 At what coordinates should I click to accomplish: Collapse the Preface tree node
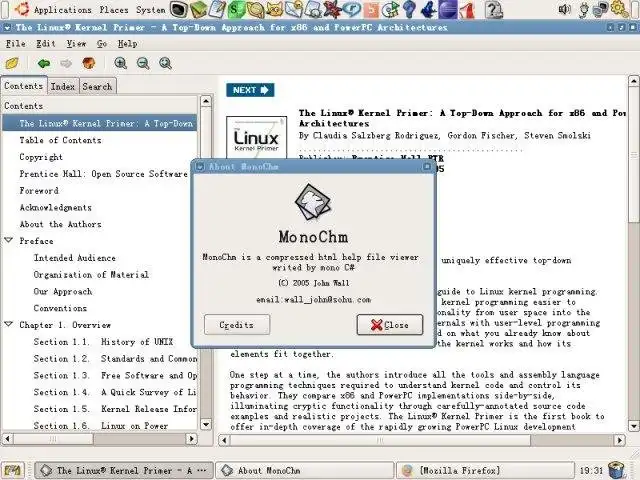[9, 240]
